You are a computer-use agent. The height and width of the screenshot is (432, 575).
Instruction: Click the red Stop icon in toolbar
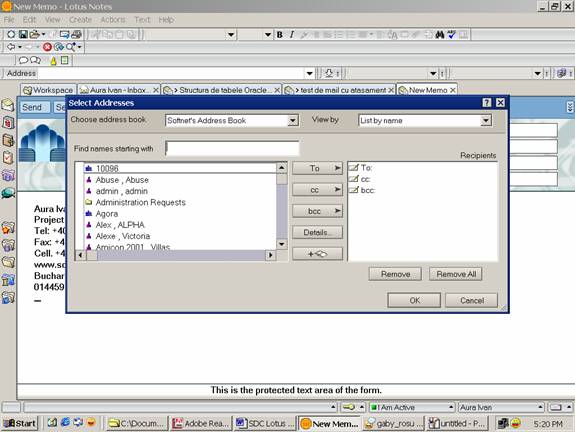pos(47,47)
